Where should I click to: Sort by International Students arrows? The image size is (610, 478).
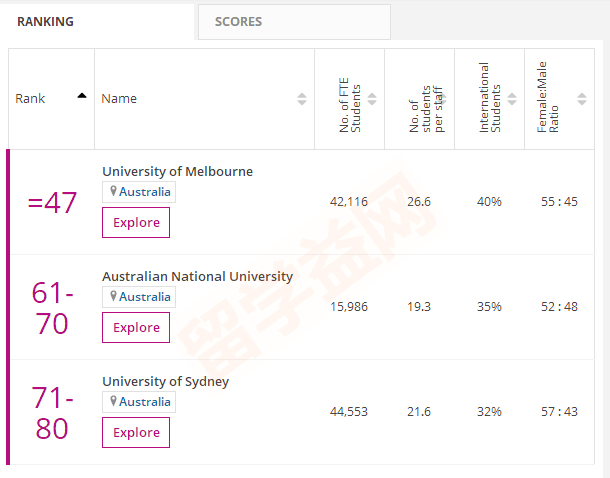(512, 99)
